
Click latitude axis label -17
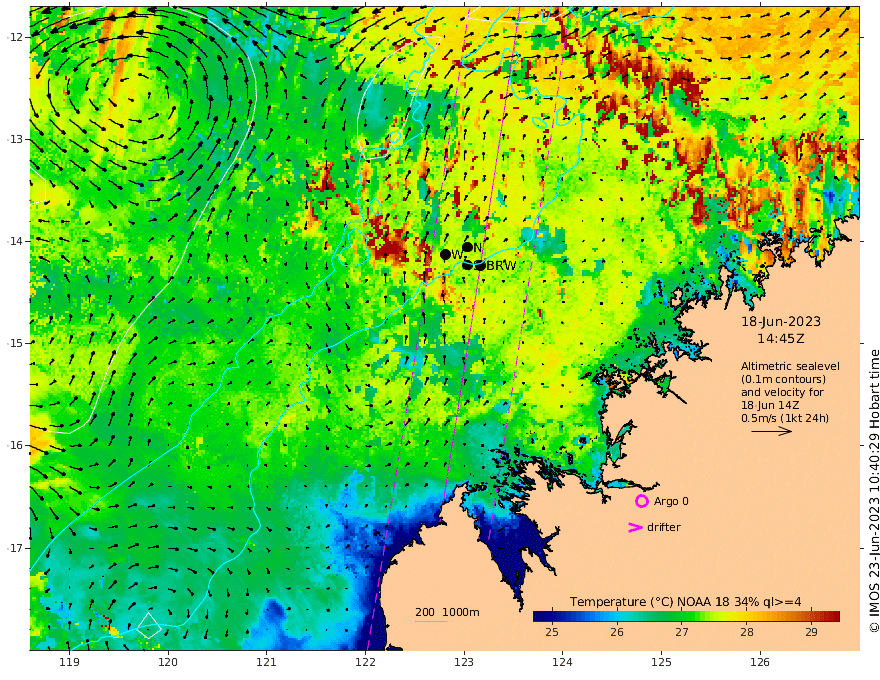(15, 548)
